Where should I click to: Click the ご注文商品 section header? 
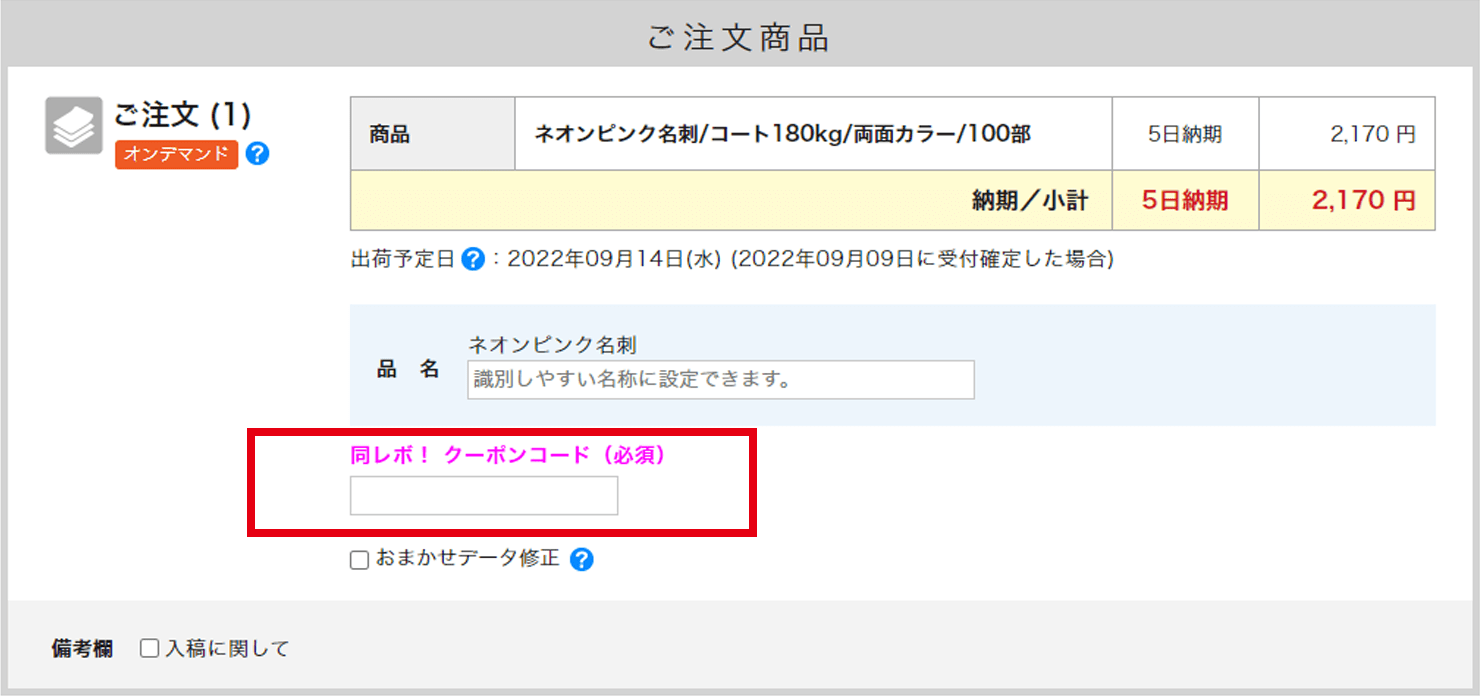739,38
